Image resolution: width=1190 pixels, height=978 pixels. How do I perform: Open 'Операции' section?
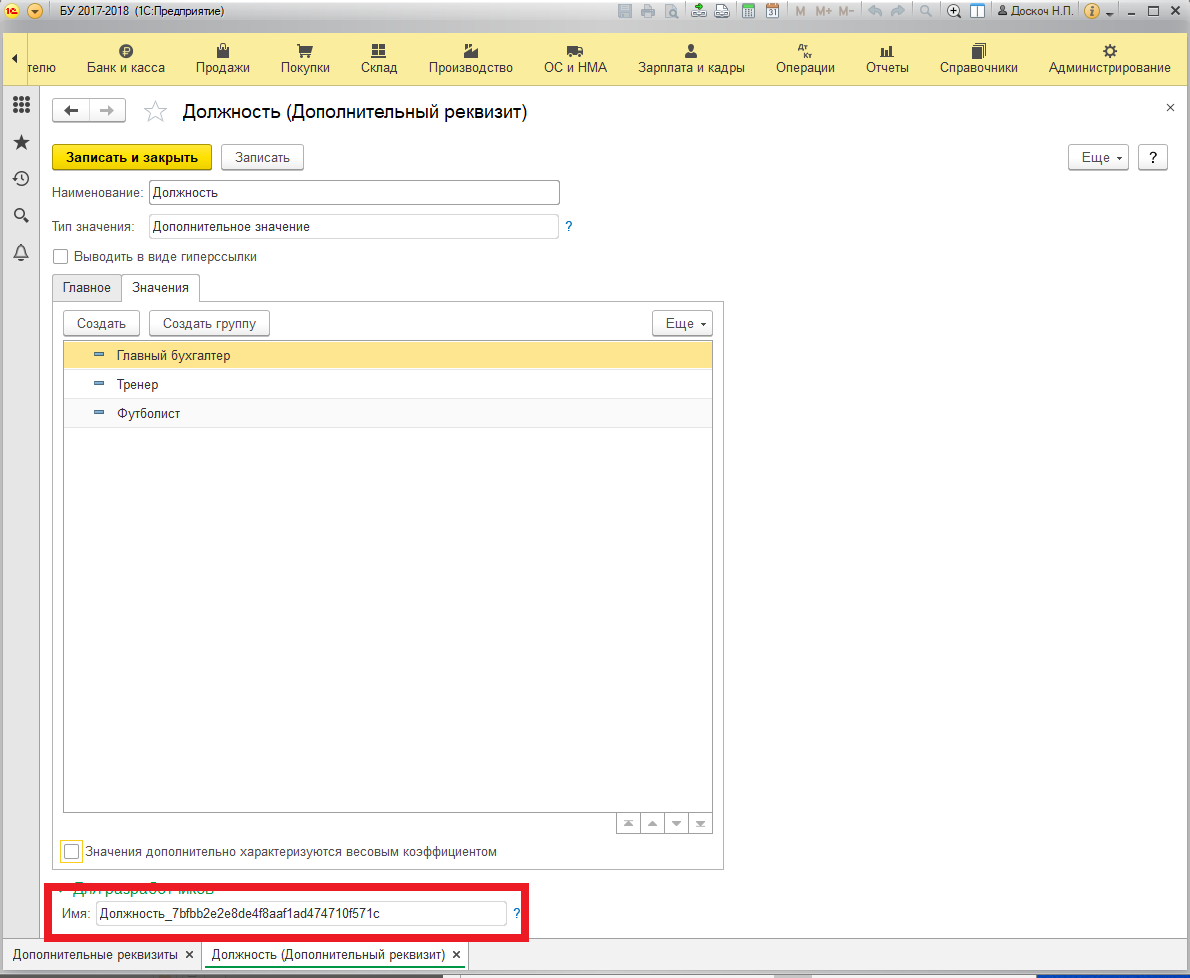click(805, 59)
